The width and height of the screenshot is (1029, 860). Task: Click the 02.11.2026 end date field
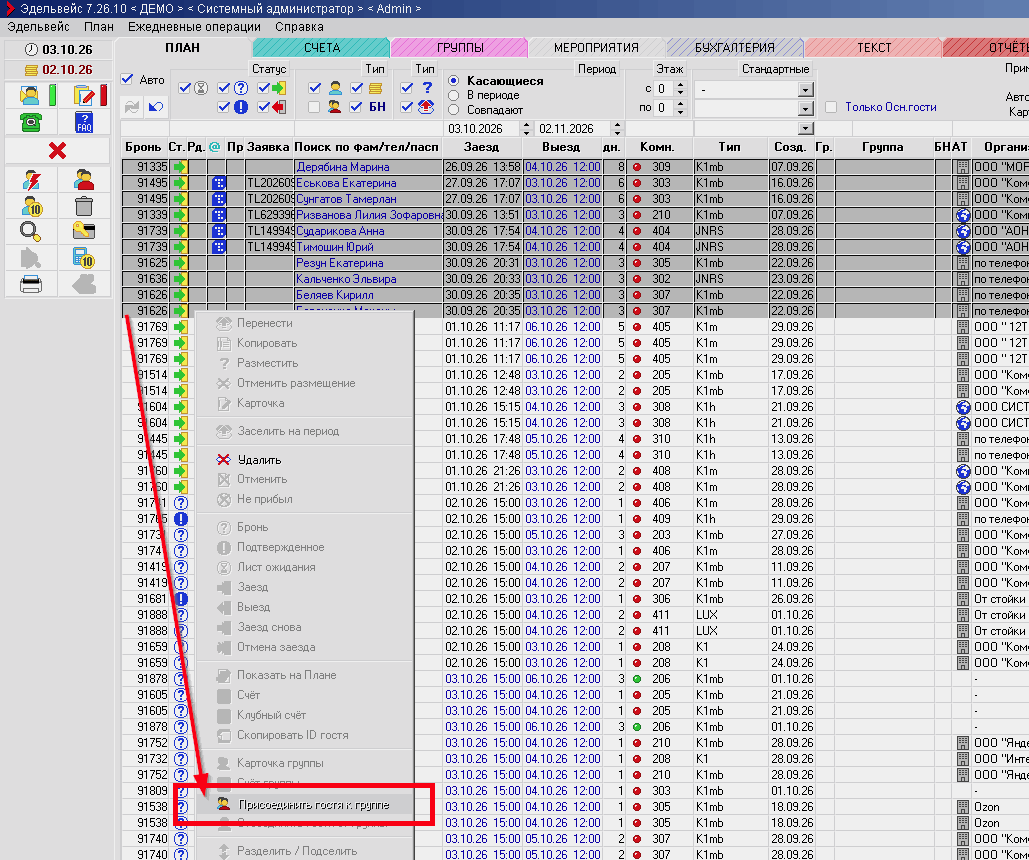(572, 129)
